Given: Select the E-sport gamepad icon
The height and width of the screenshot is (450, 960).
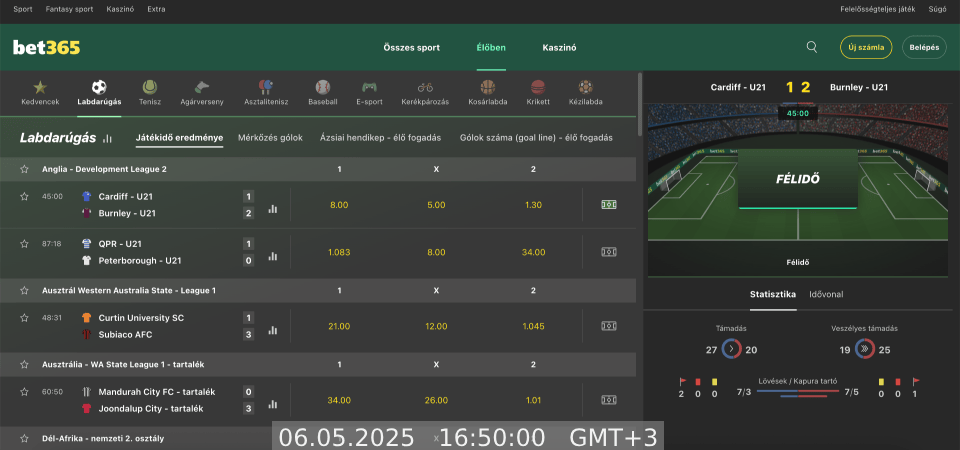Looking at the screenshot, I should pos(369,87).
